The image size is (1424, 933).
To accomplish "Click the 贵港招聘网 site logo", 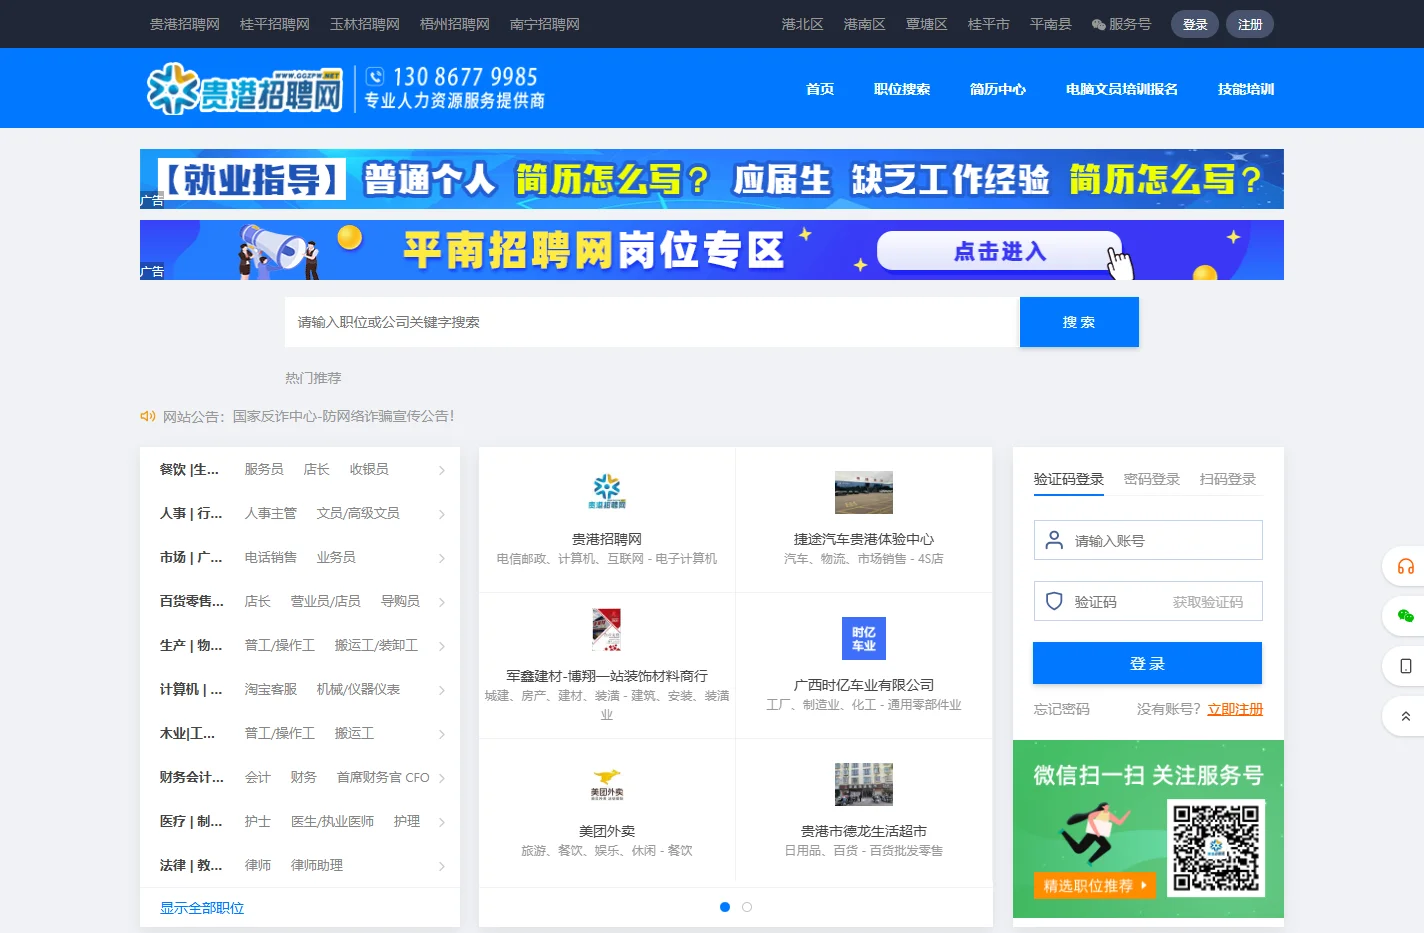I will point(245,89).
